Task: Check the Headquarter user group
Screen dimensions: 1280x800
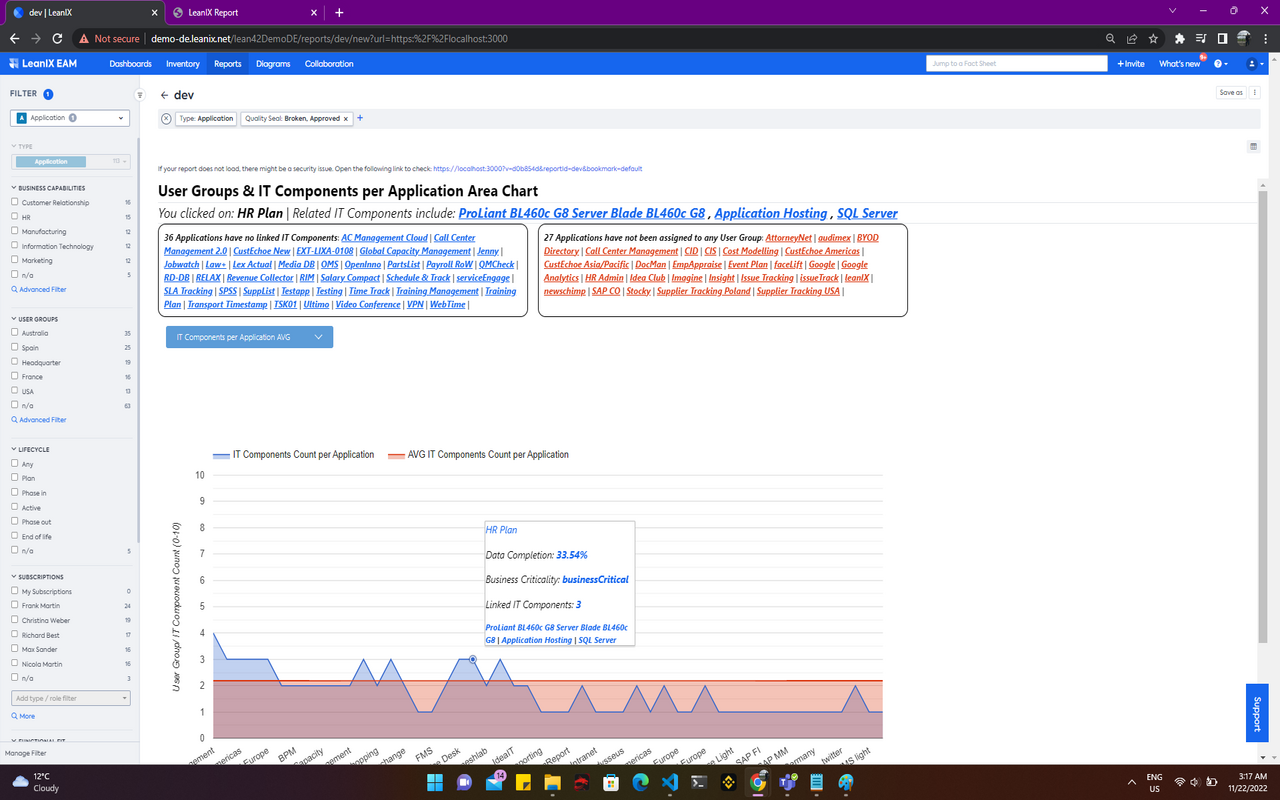Action: [15, 362]
